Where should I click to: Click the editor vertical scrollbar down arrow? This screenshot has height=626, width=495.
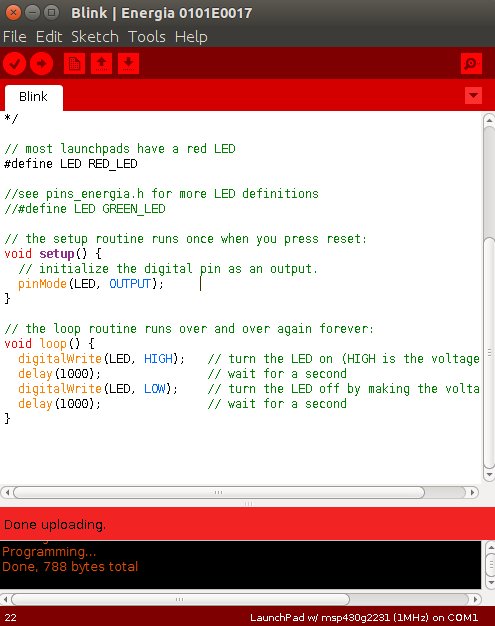point(489,475)
